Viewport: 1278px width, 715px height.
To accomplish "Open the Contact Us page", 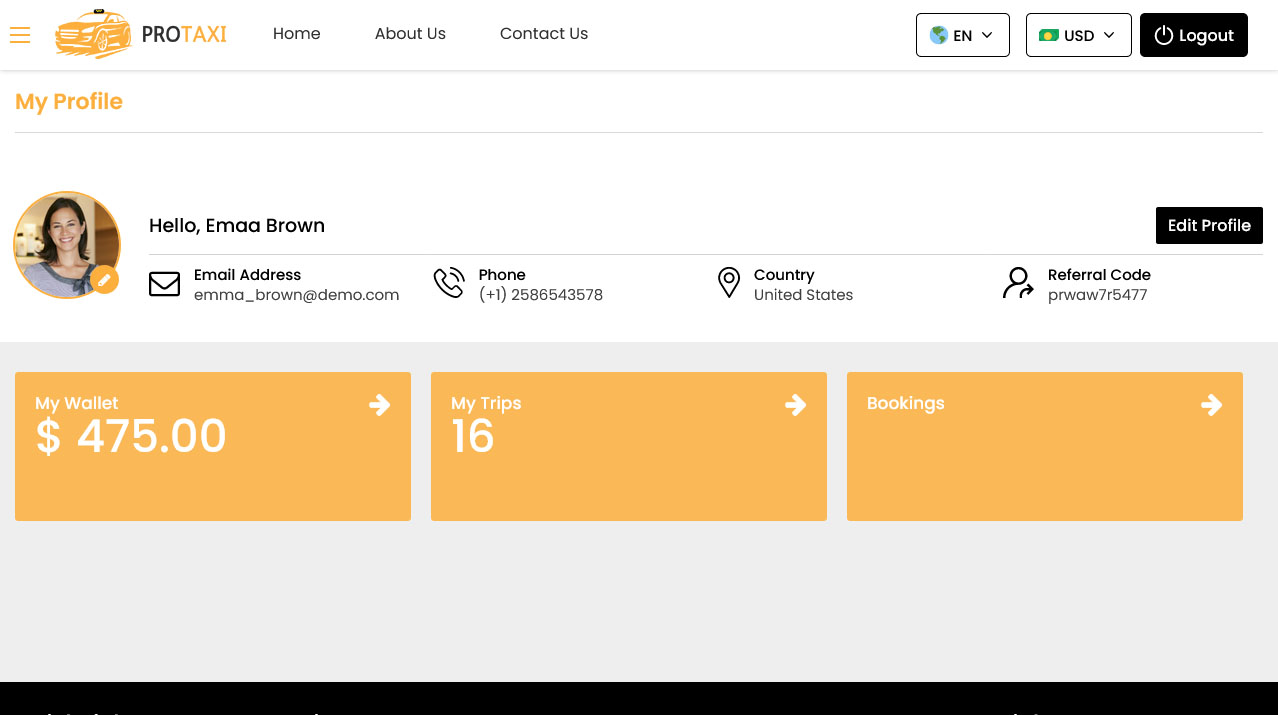I will (544, 33).
